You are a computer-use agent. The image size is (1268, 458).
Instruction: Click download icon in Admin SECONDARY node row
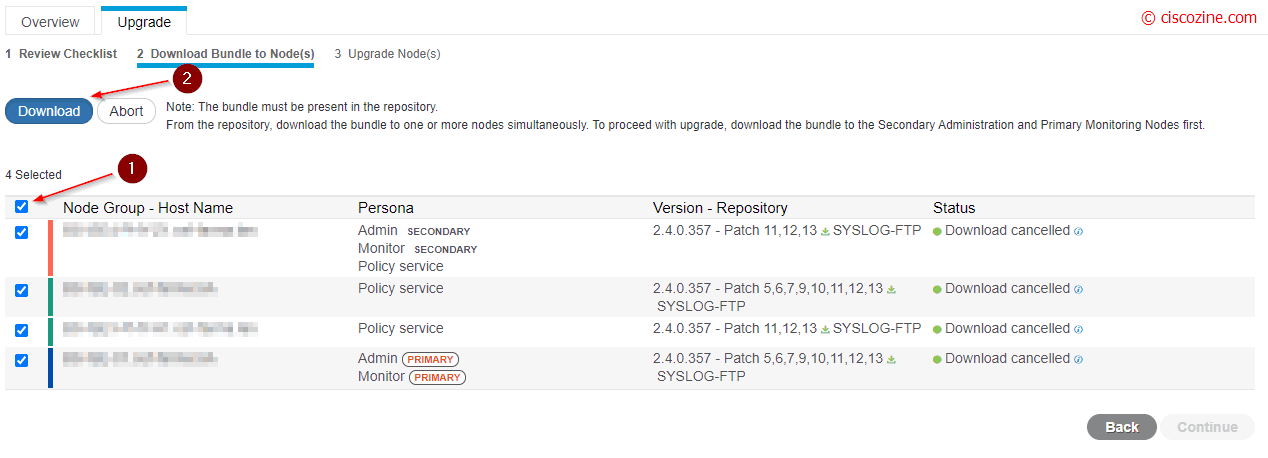pyautogui.click(x=826, y=231)
